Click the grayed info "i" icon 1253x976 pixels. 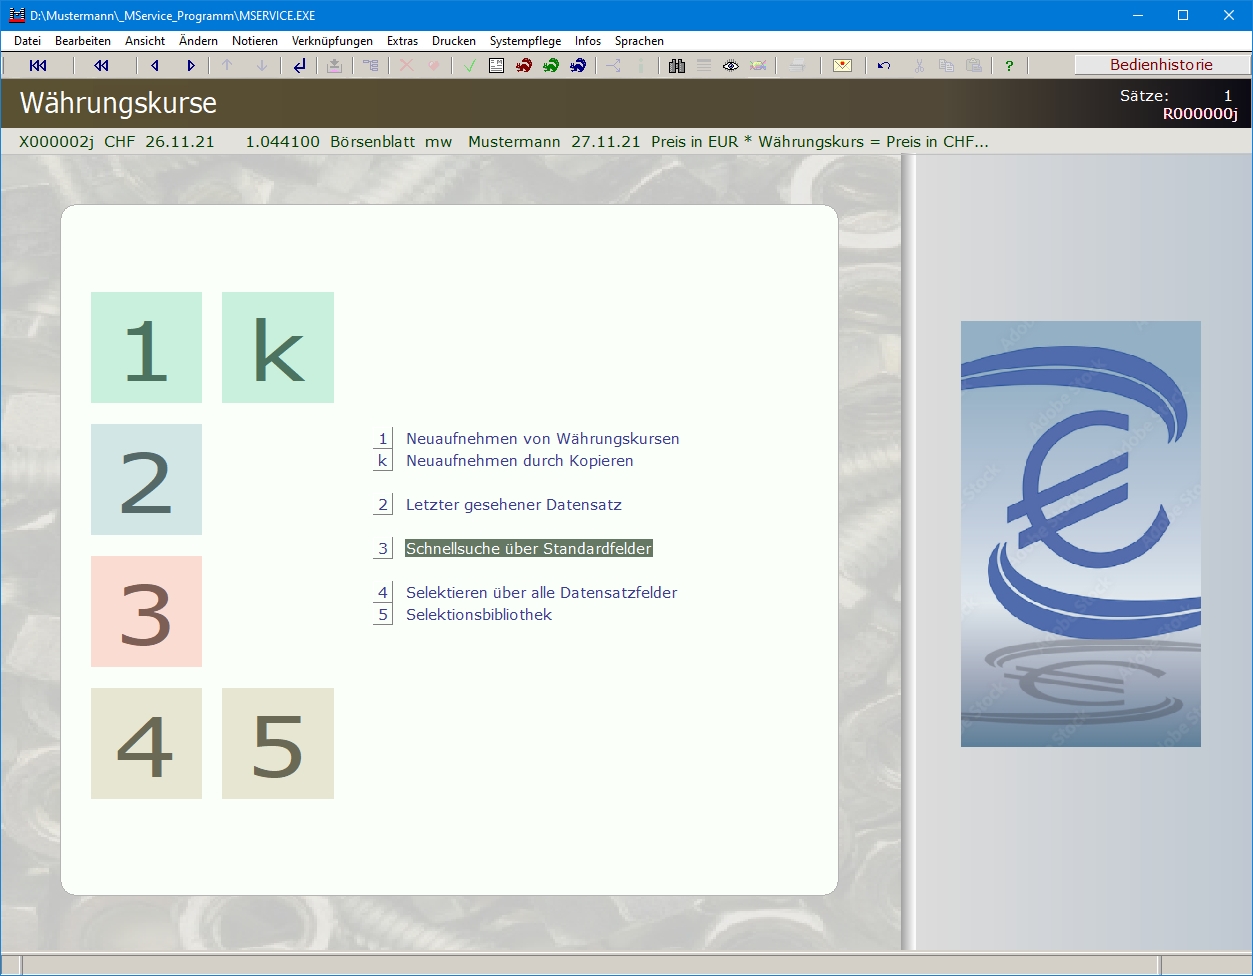641,66
